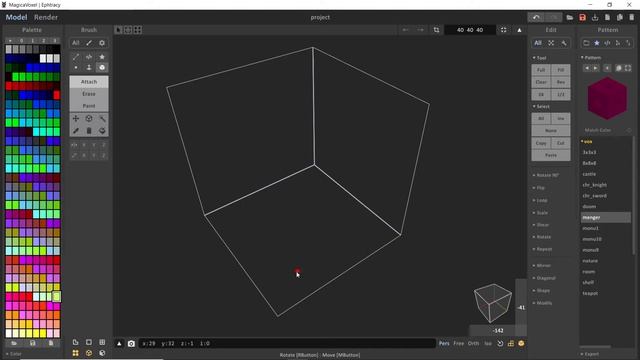
Task: Collapse the Tool section in the Edit panel
Action: (x=539, y=58)
